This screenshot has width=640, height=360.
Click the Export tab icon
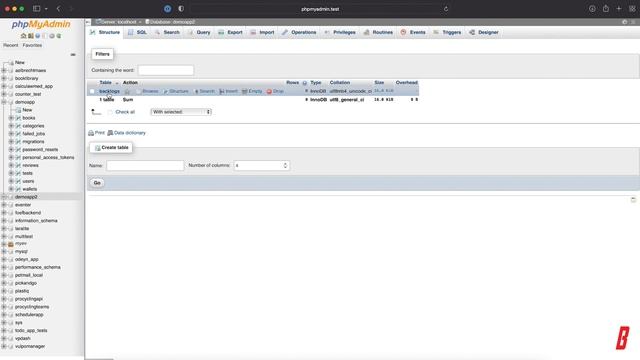pos(221,32)
